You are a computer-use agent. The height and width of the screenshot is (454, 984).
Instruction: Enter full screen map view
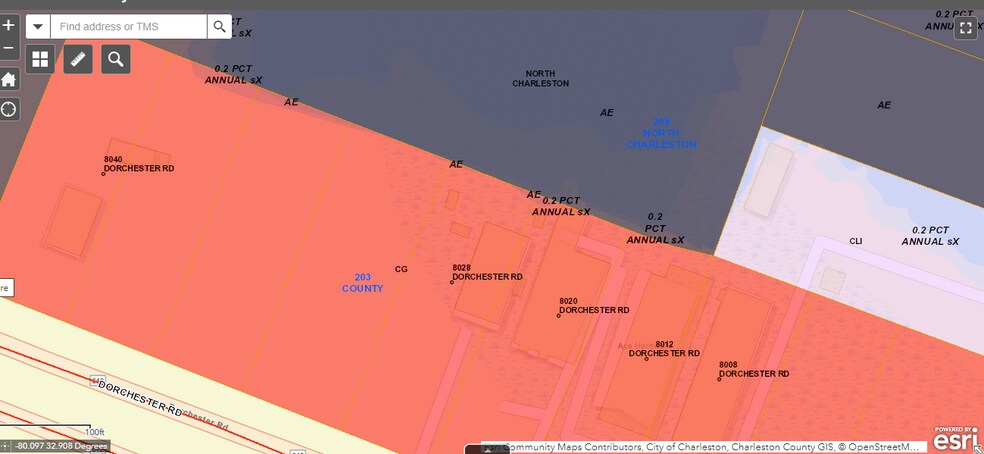pyautogui.click(x=965, y=28)
